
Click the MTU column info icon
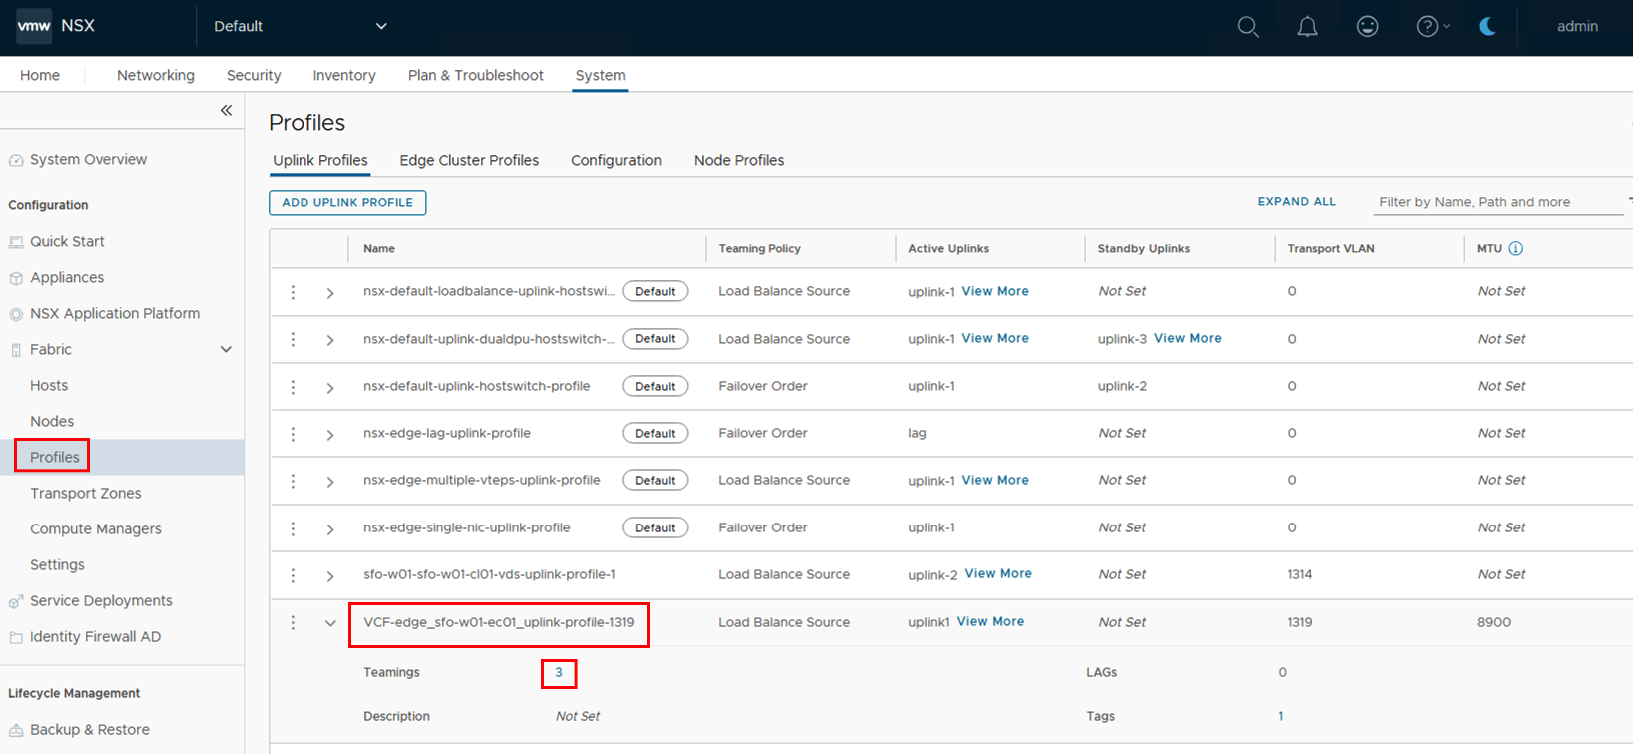1515,249
